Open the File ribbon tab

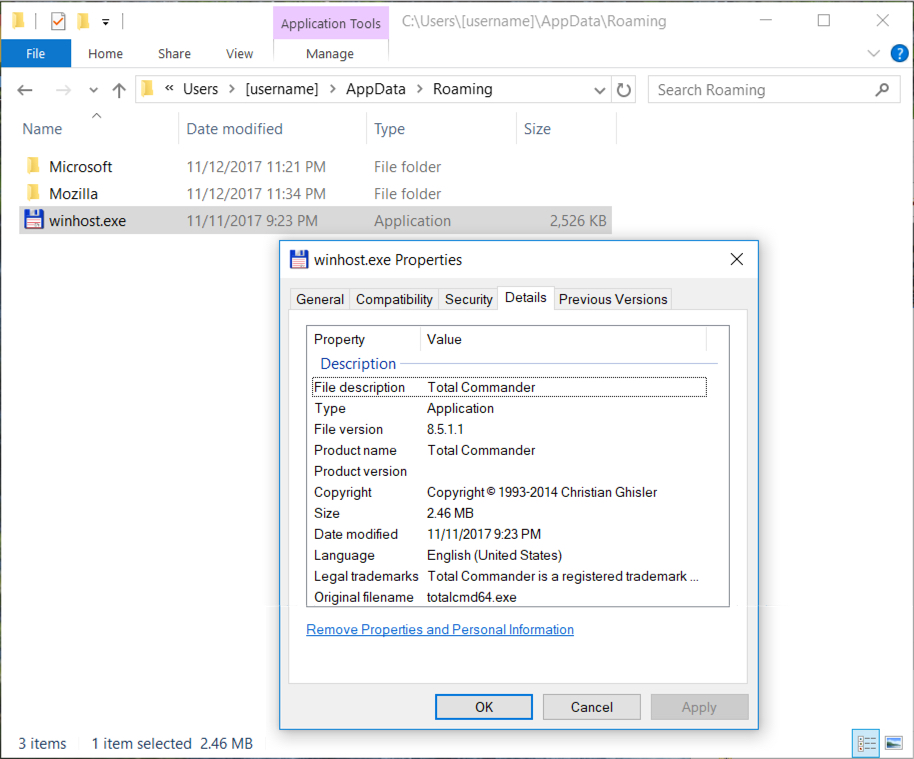pyautogui.click(x=36, y=54)
